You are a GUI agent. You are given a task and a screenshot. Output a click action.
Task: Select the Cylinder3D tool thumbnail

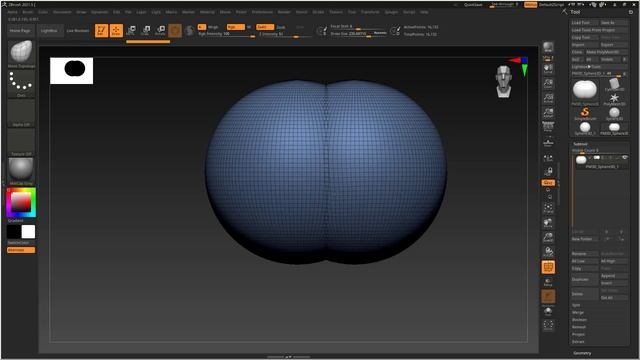(x=614, y=84)
